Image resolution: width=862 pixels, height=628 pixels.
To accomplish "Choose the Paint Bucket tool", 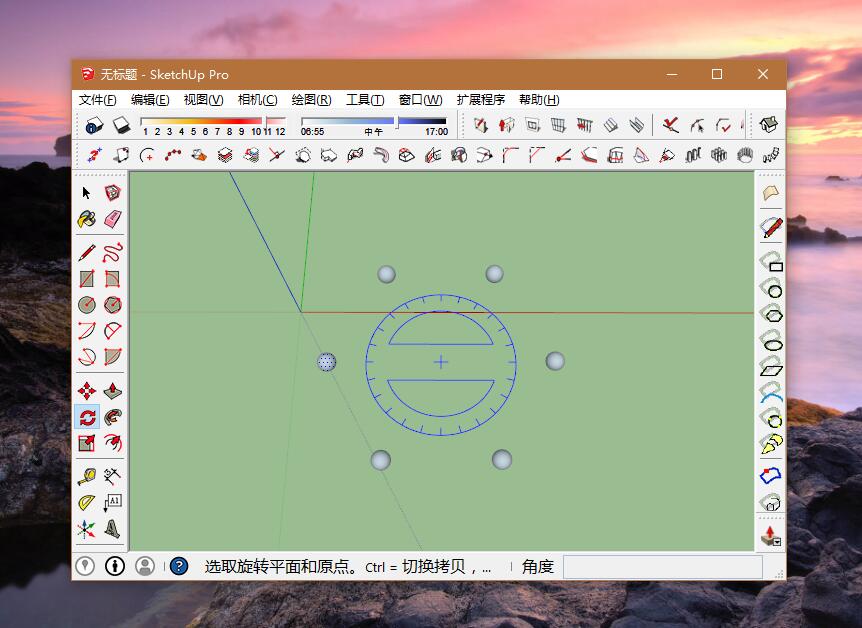I will point(86,219).
